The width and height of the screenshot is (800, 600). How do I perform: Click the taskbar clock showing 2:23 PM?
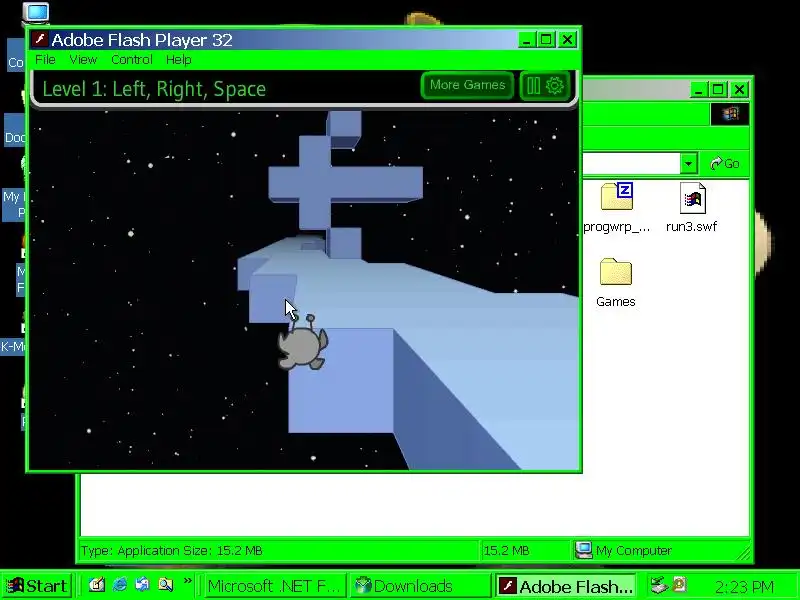coord(744,587)
